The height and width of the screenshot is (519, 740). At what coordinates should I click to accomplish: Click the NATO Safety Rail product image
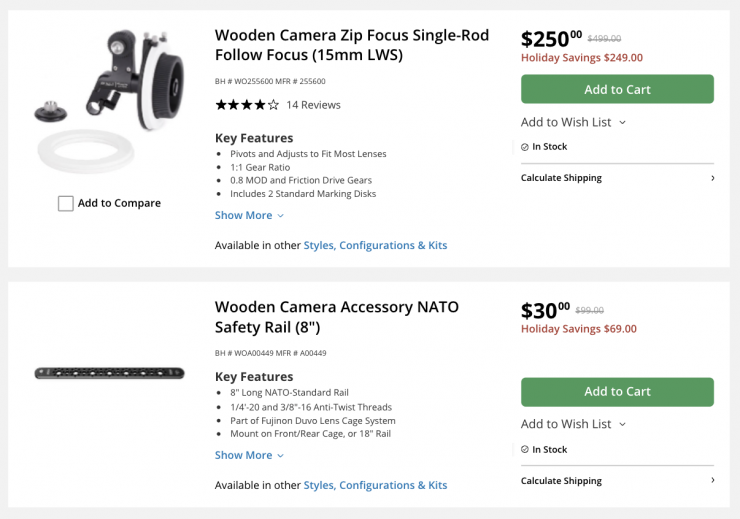109,373
